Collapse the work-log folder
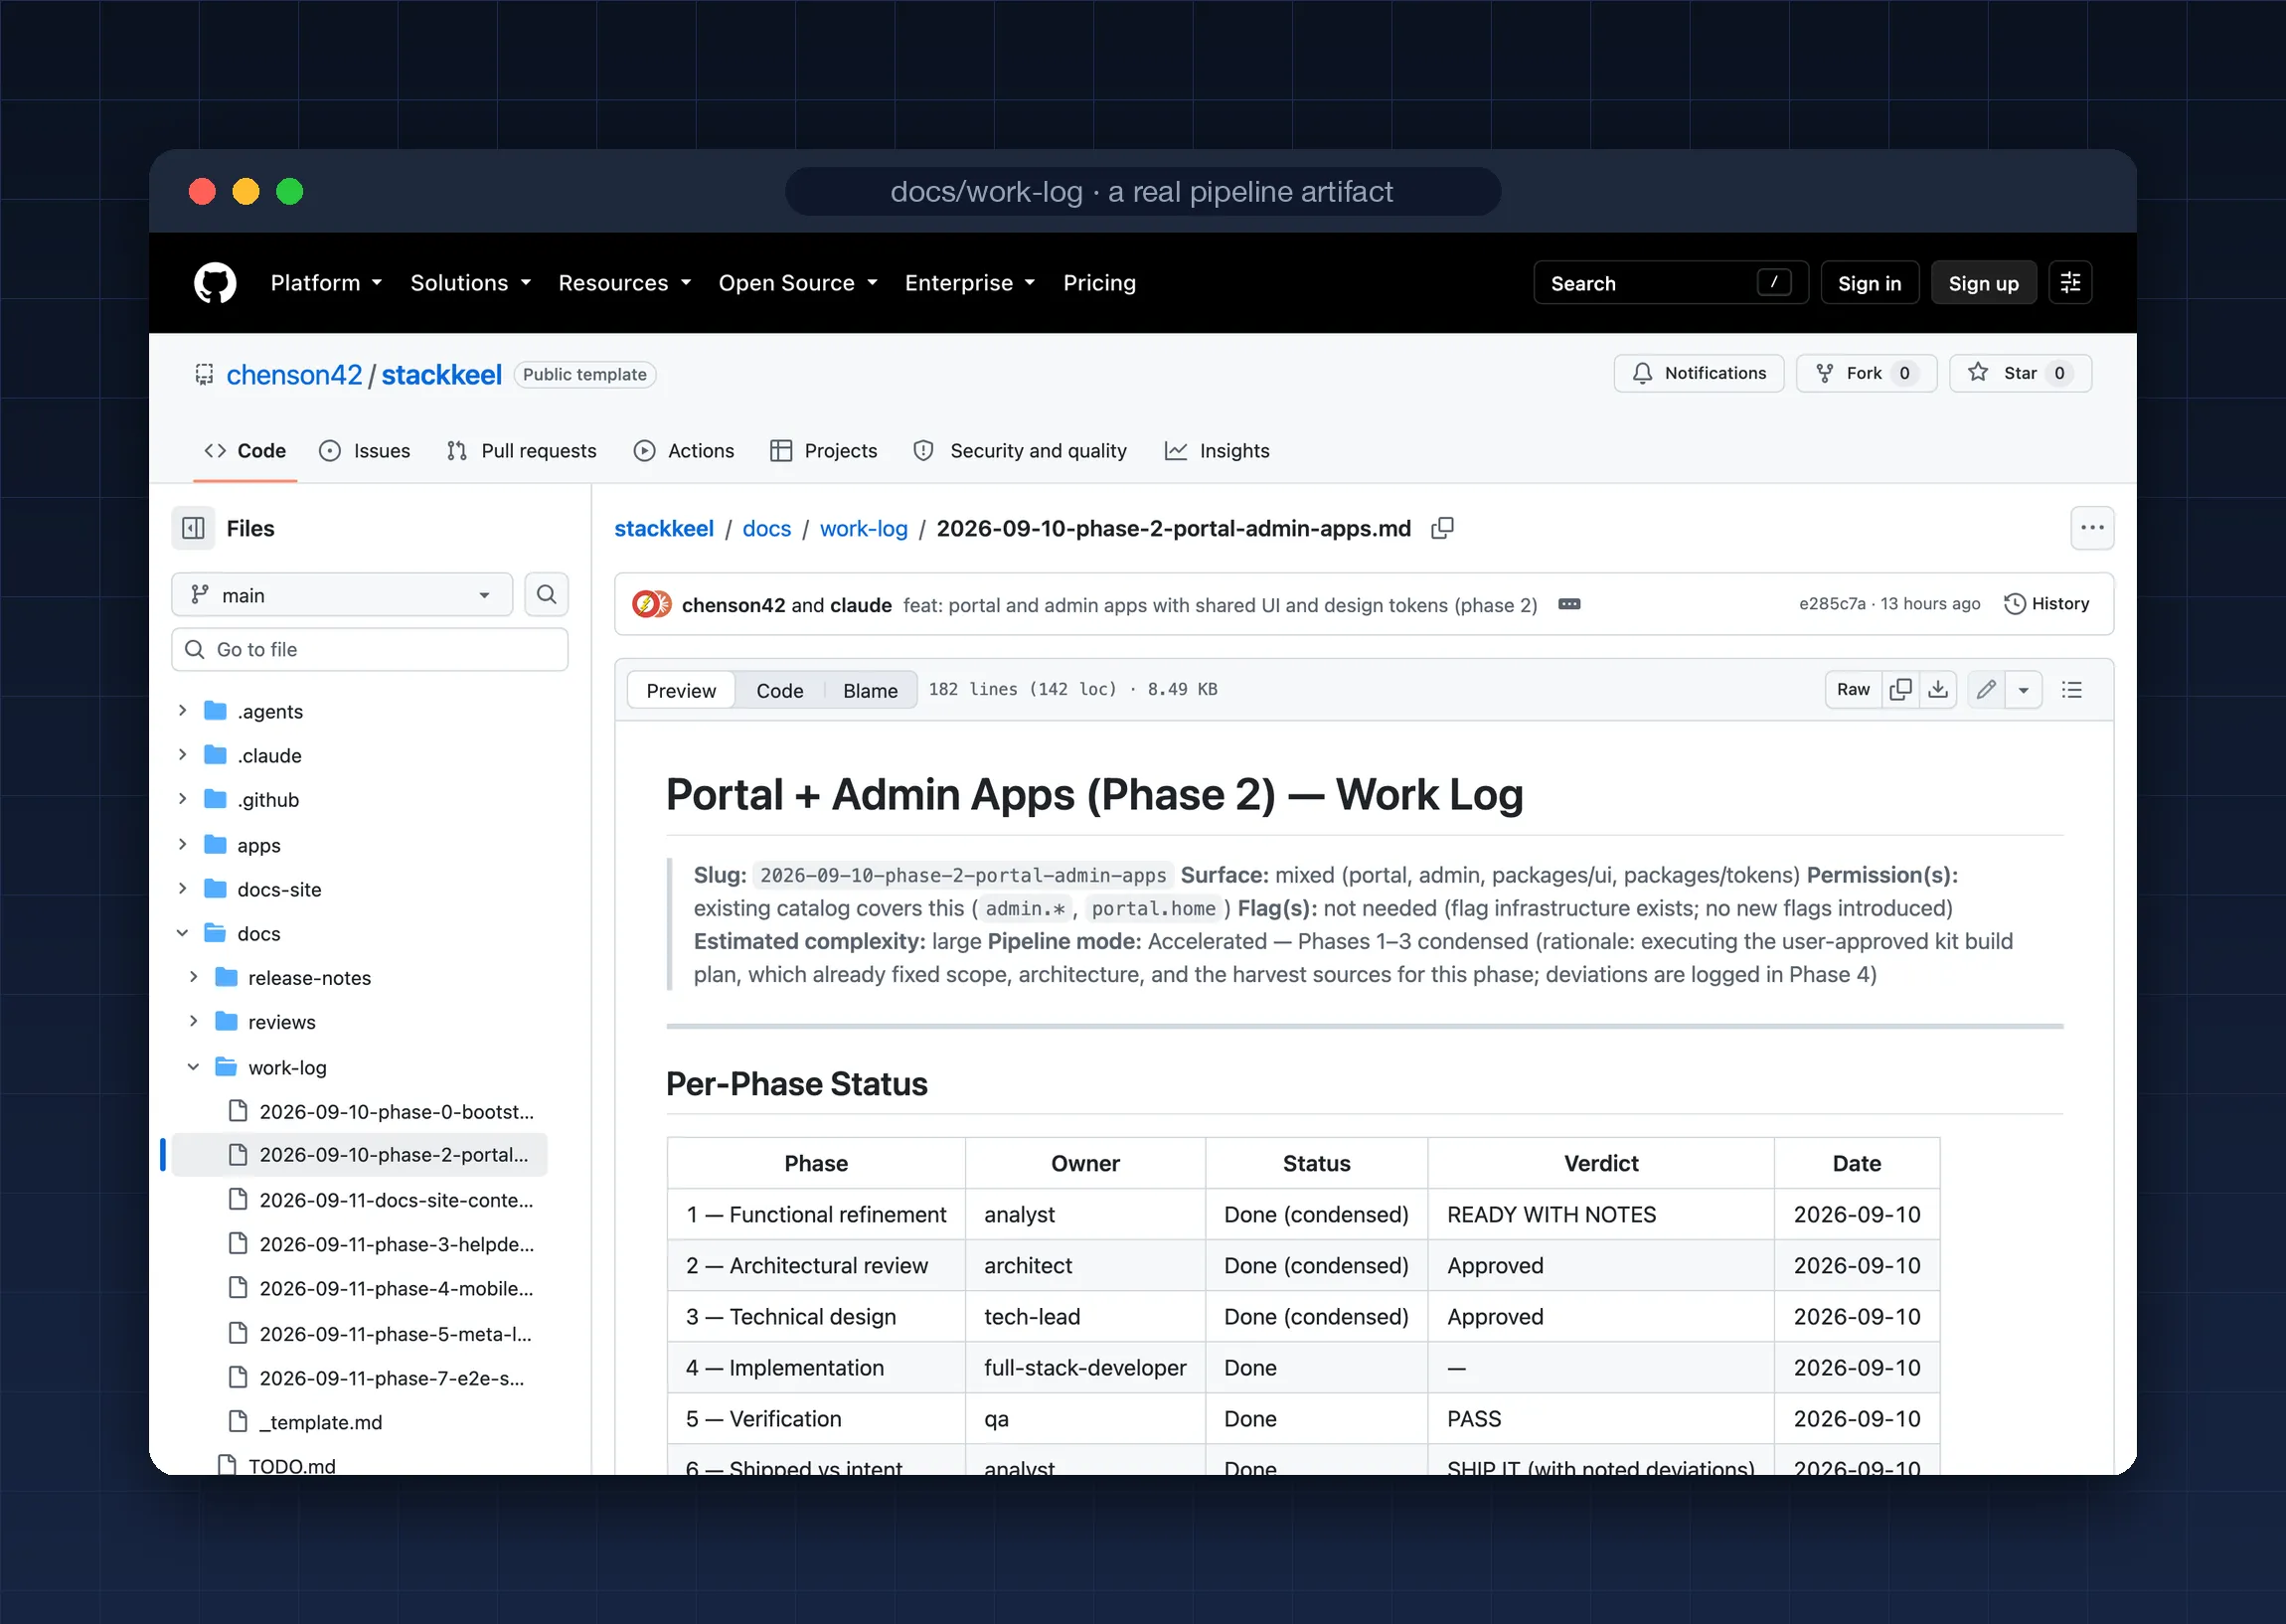The height and width of the screenshot is (1624, 2286). tap(193, 1067)
